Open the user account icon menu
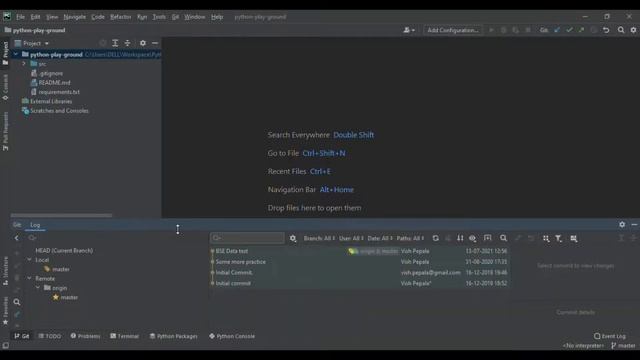Screen dimensions: 640x360 (x=409, y=30)
